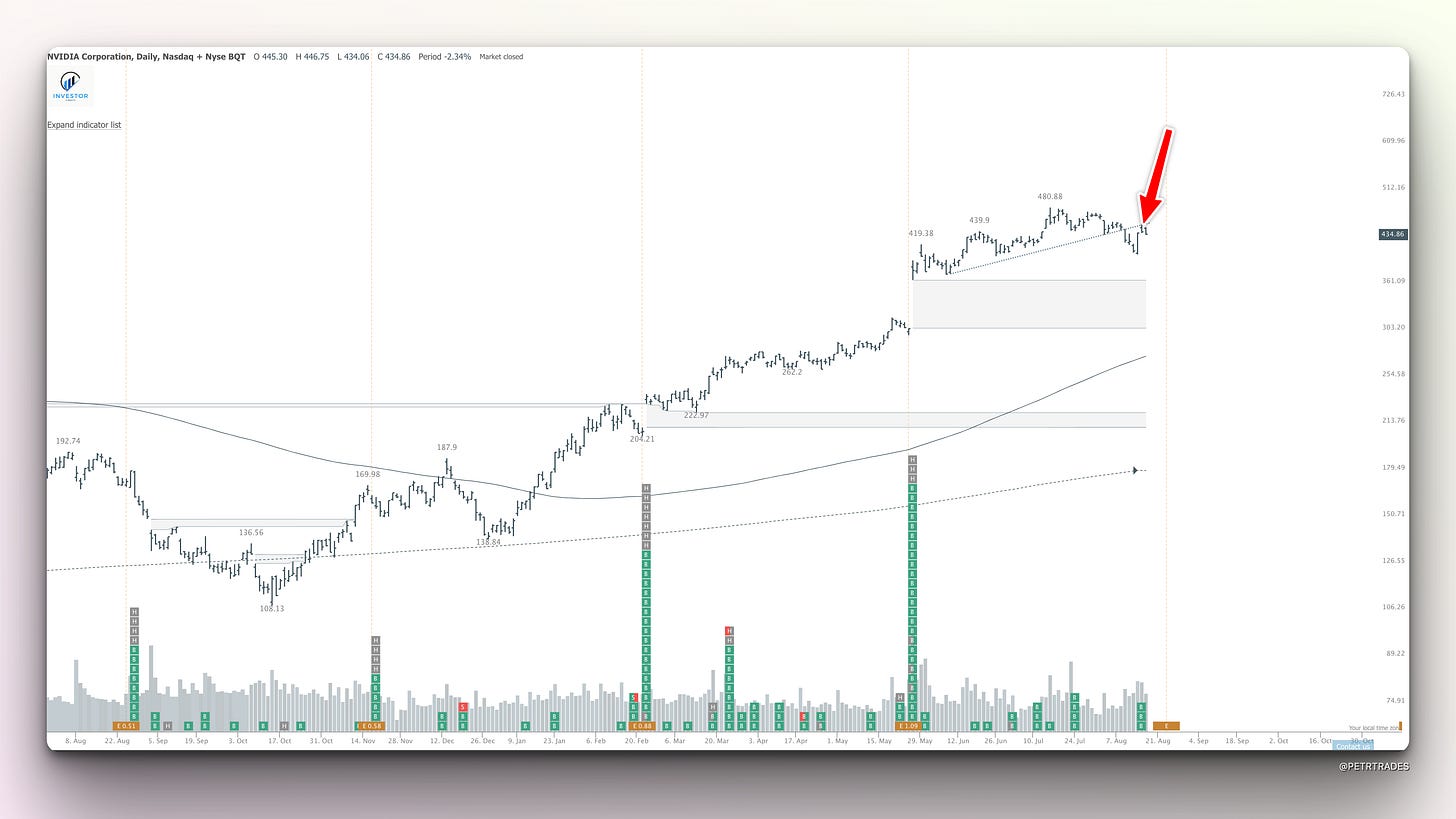1456x819 pixels.
Task: Click top H marker of February rating stack
Action: [646, 488]
